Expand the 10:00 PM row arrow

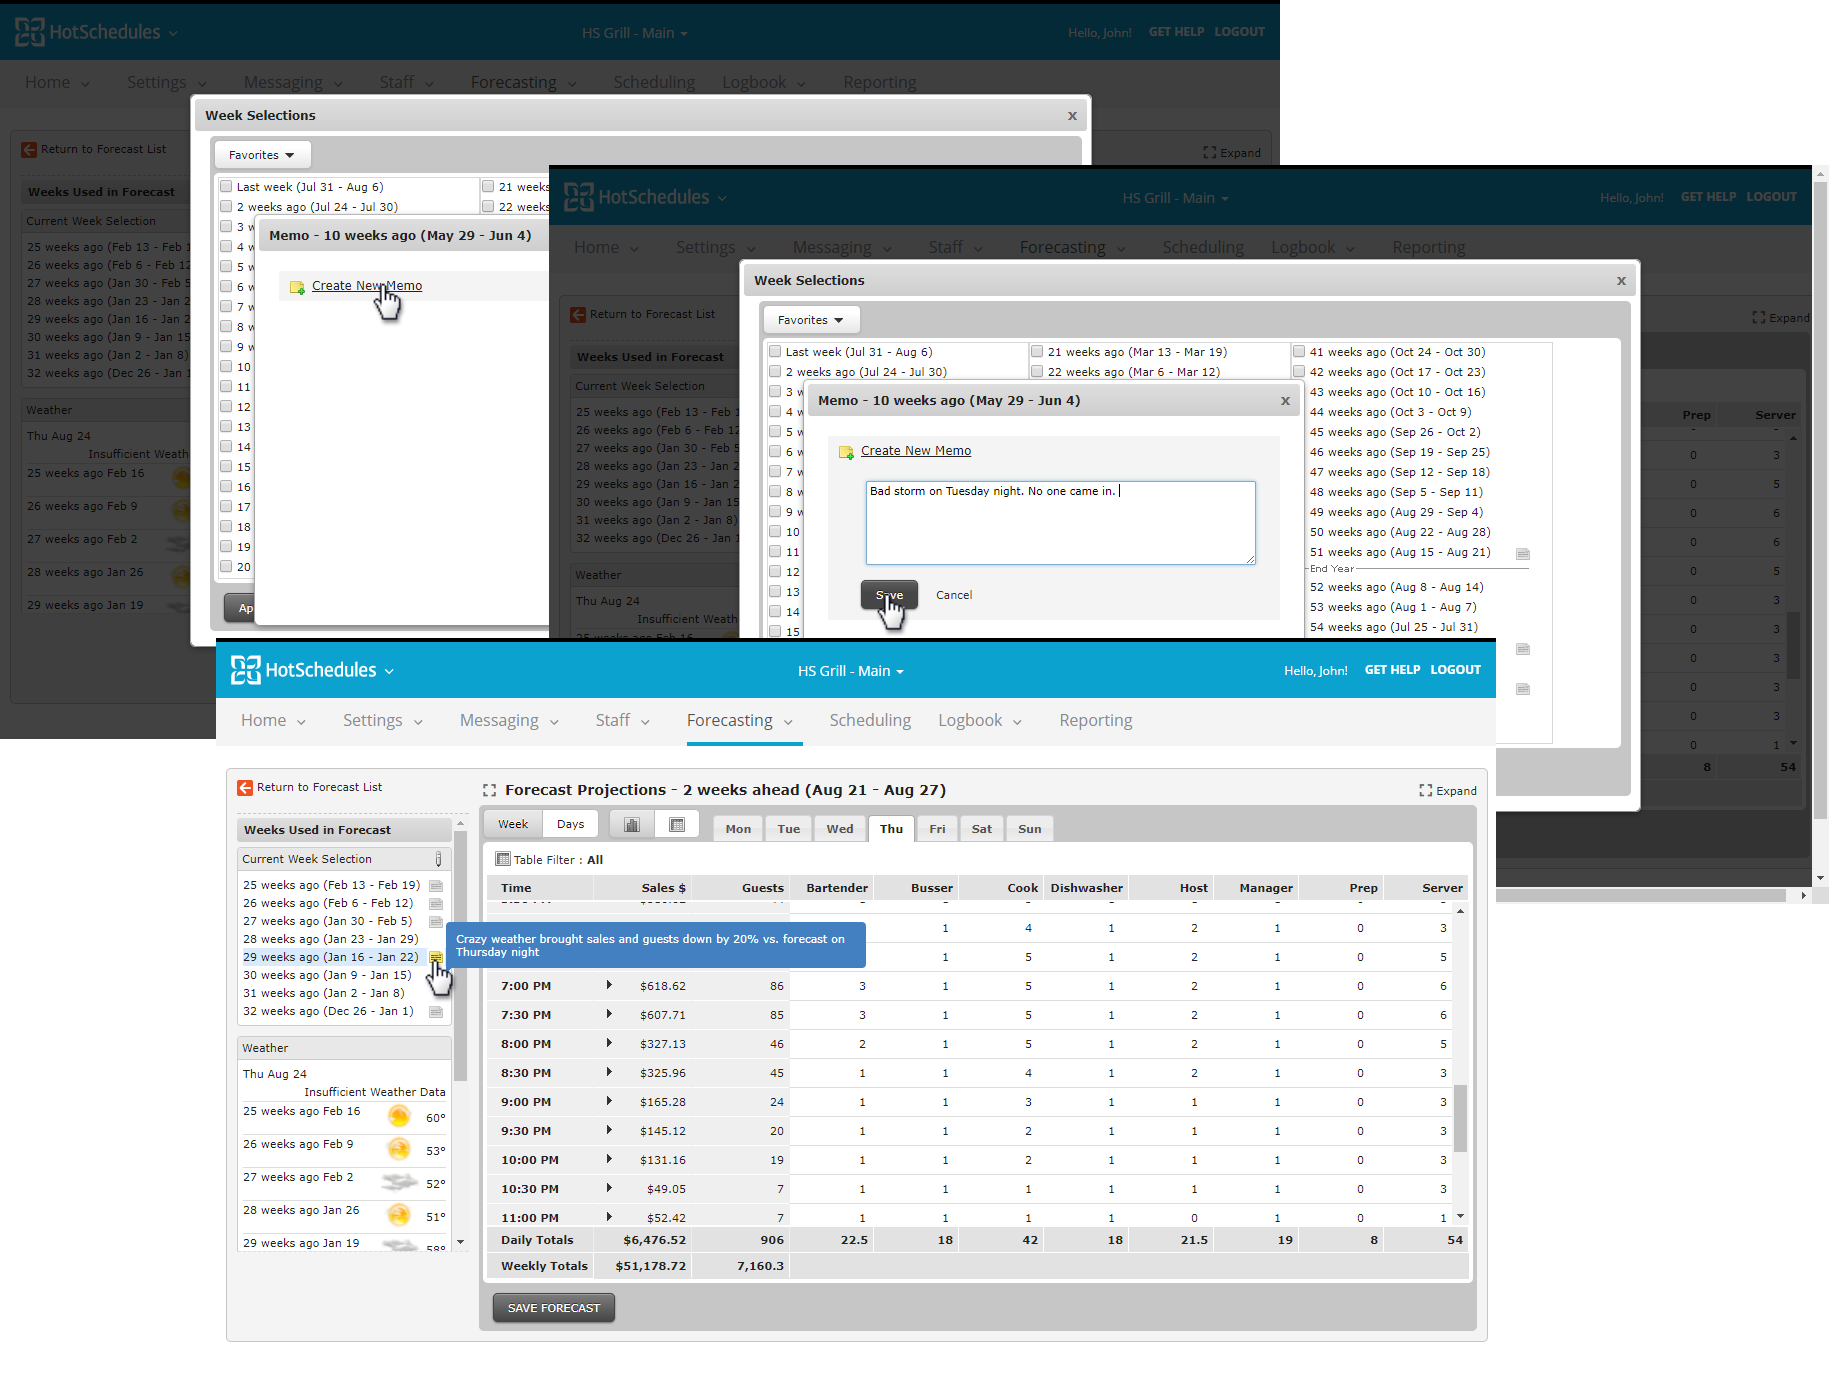point(609,1159)
